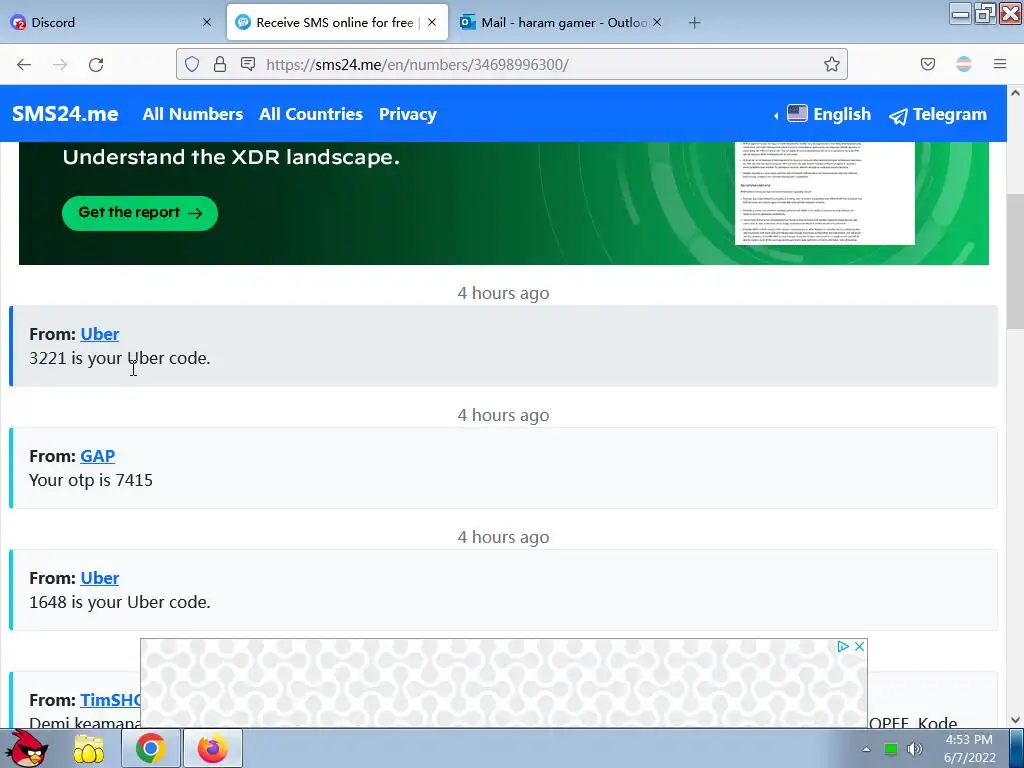This screenshot has height=768, width=1024.
Task: Click the AdChoices triangle icon
Action: tap(843, 646)
